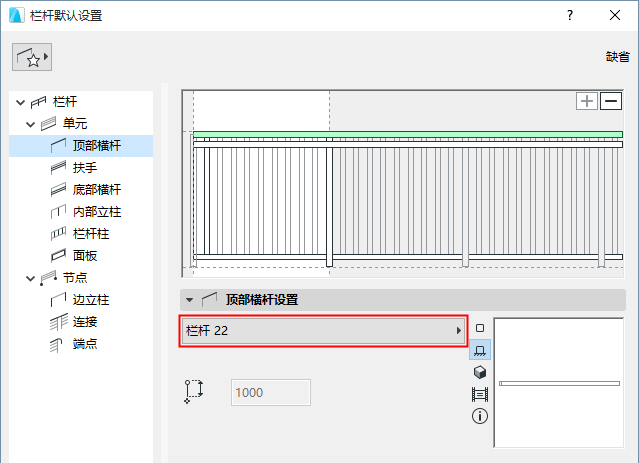Screen dimensions: 639x463
Task: Click the 端点 end icon
Action: pyautogui.click(x=56, y=345)
